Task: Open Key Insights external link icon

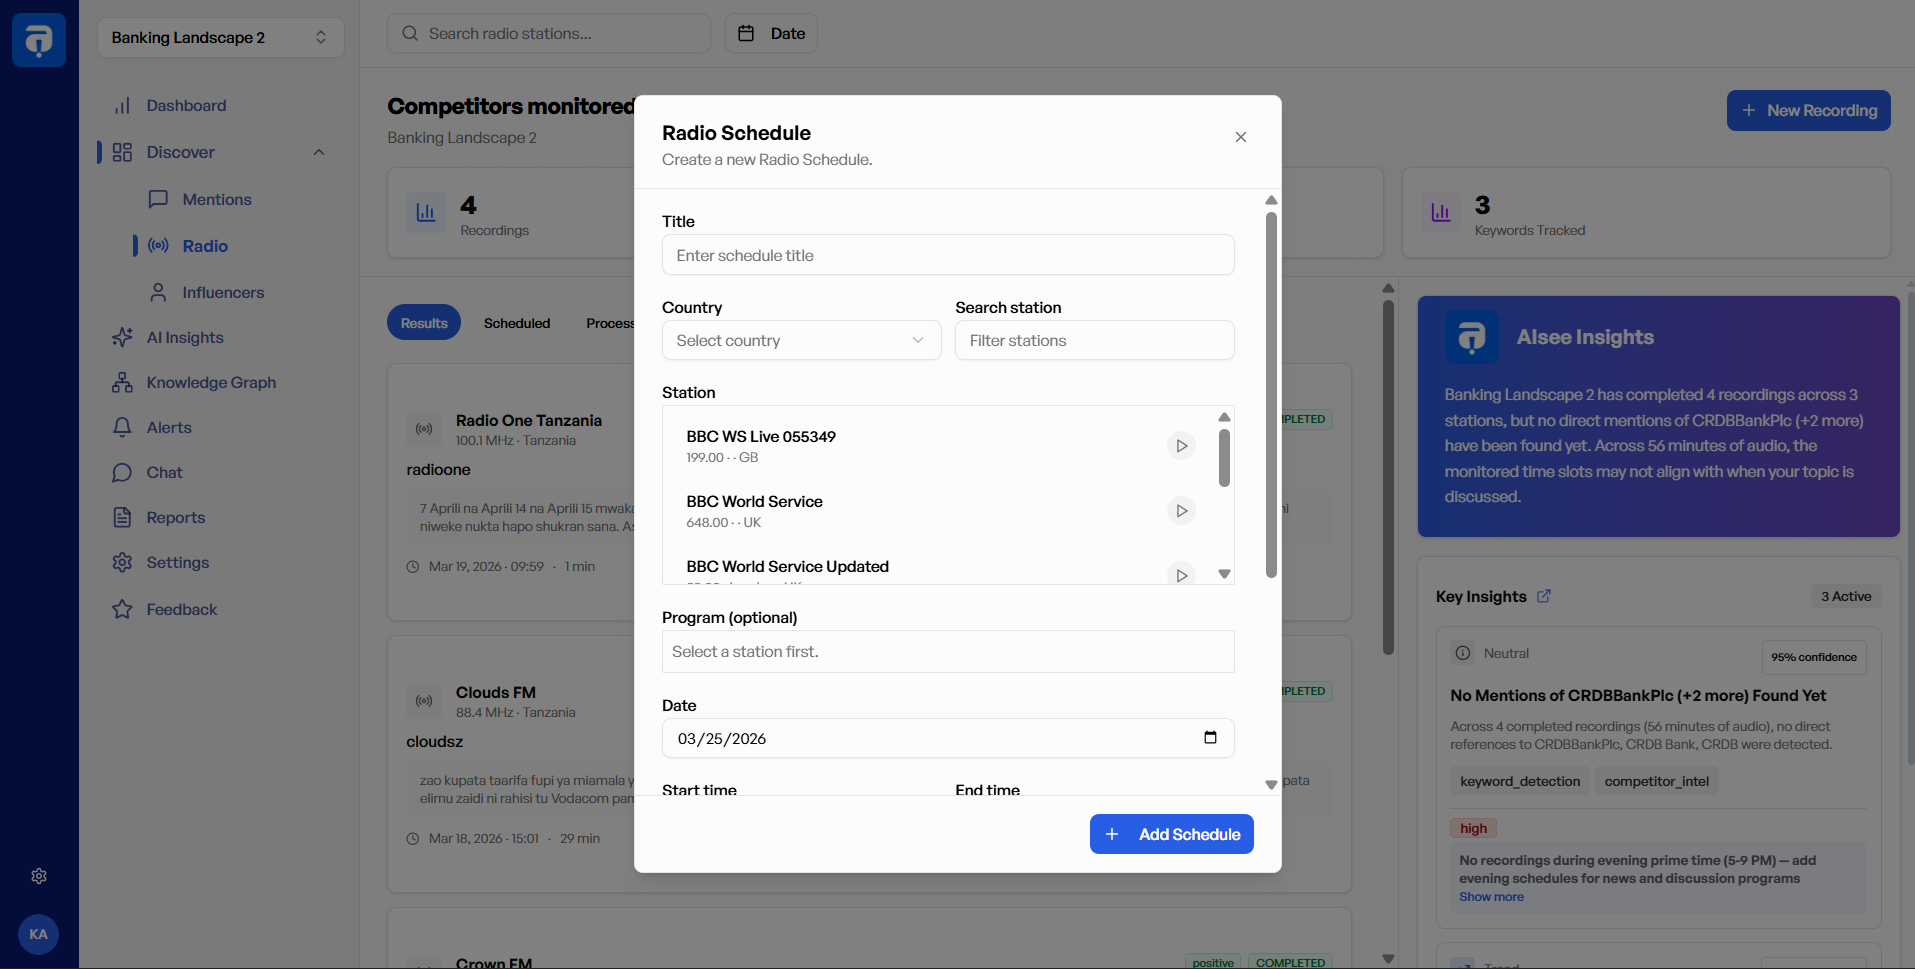Action: click(x=1543, y=596)
